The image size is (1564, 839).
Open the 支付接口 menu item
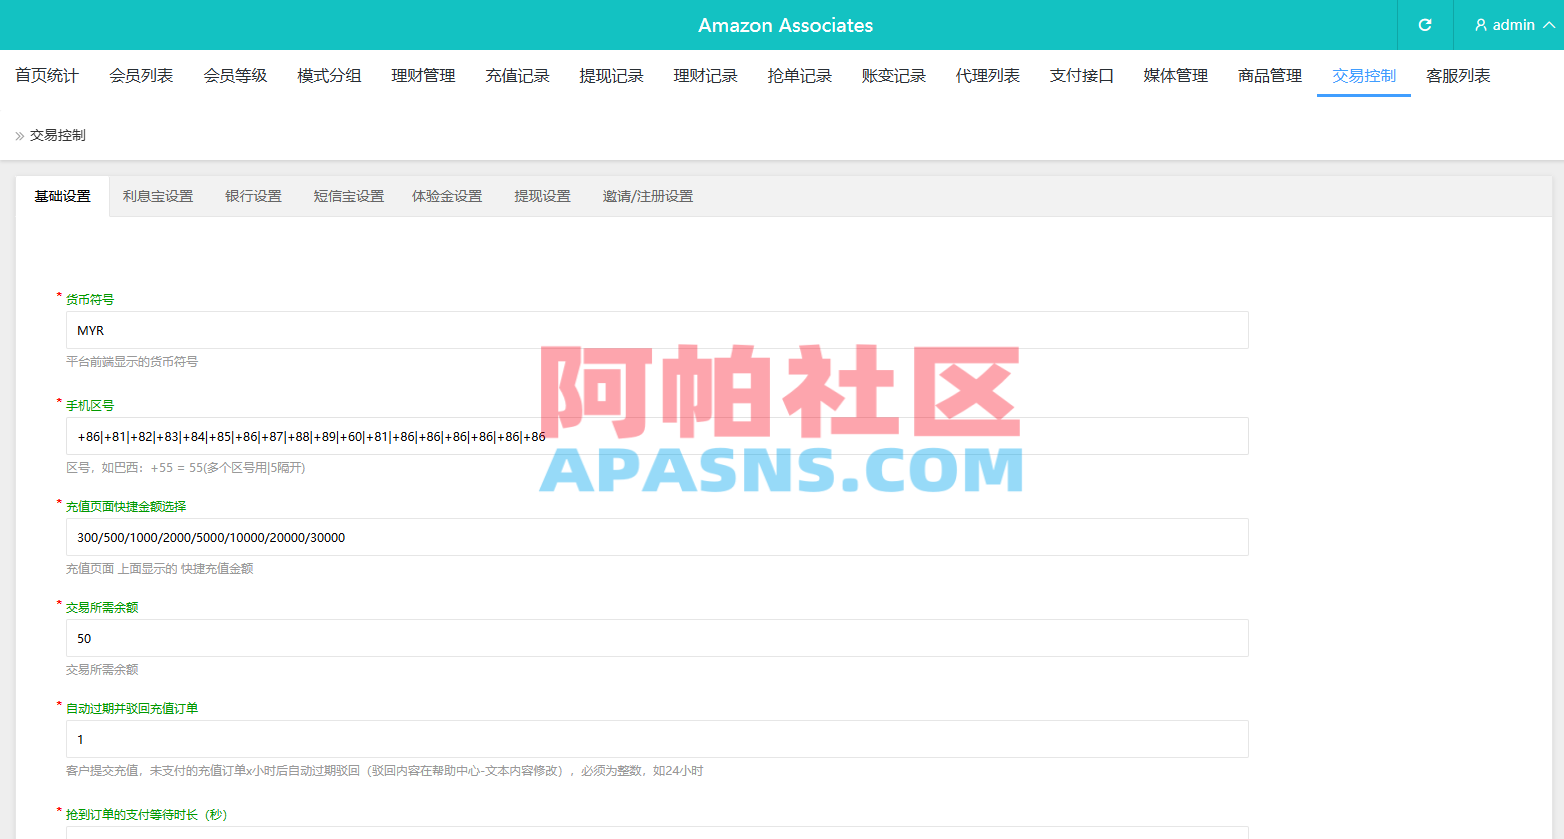(x=1081, y=76)
